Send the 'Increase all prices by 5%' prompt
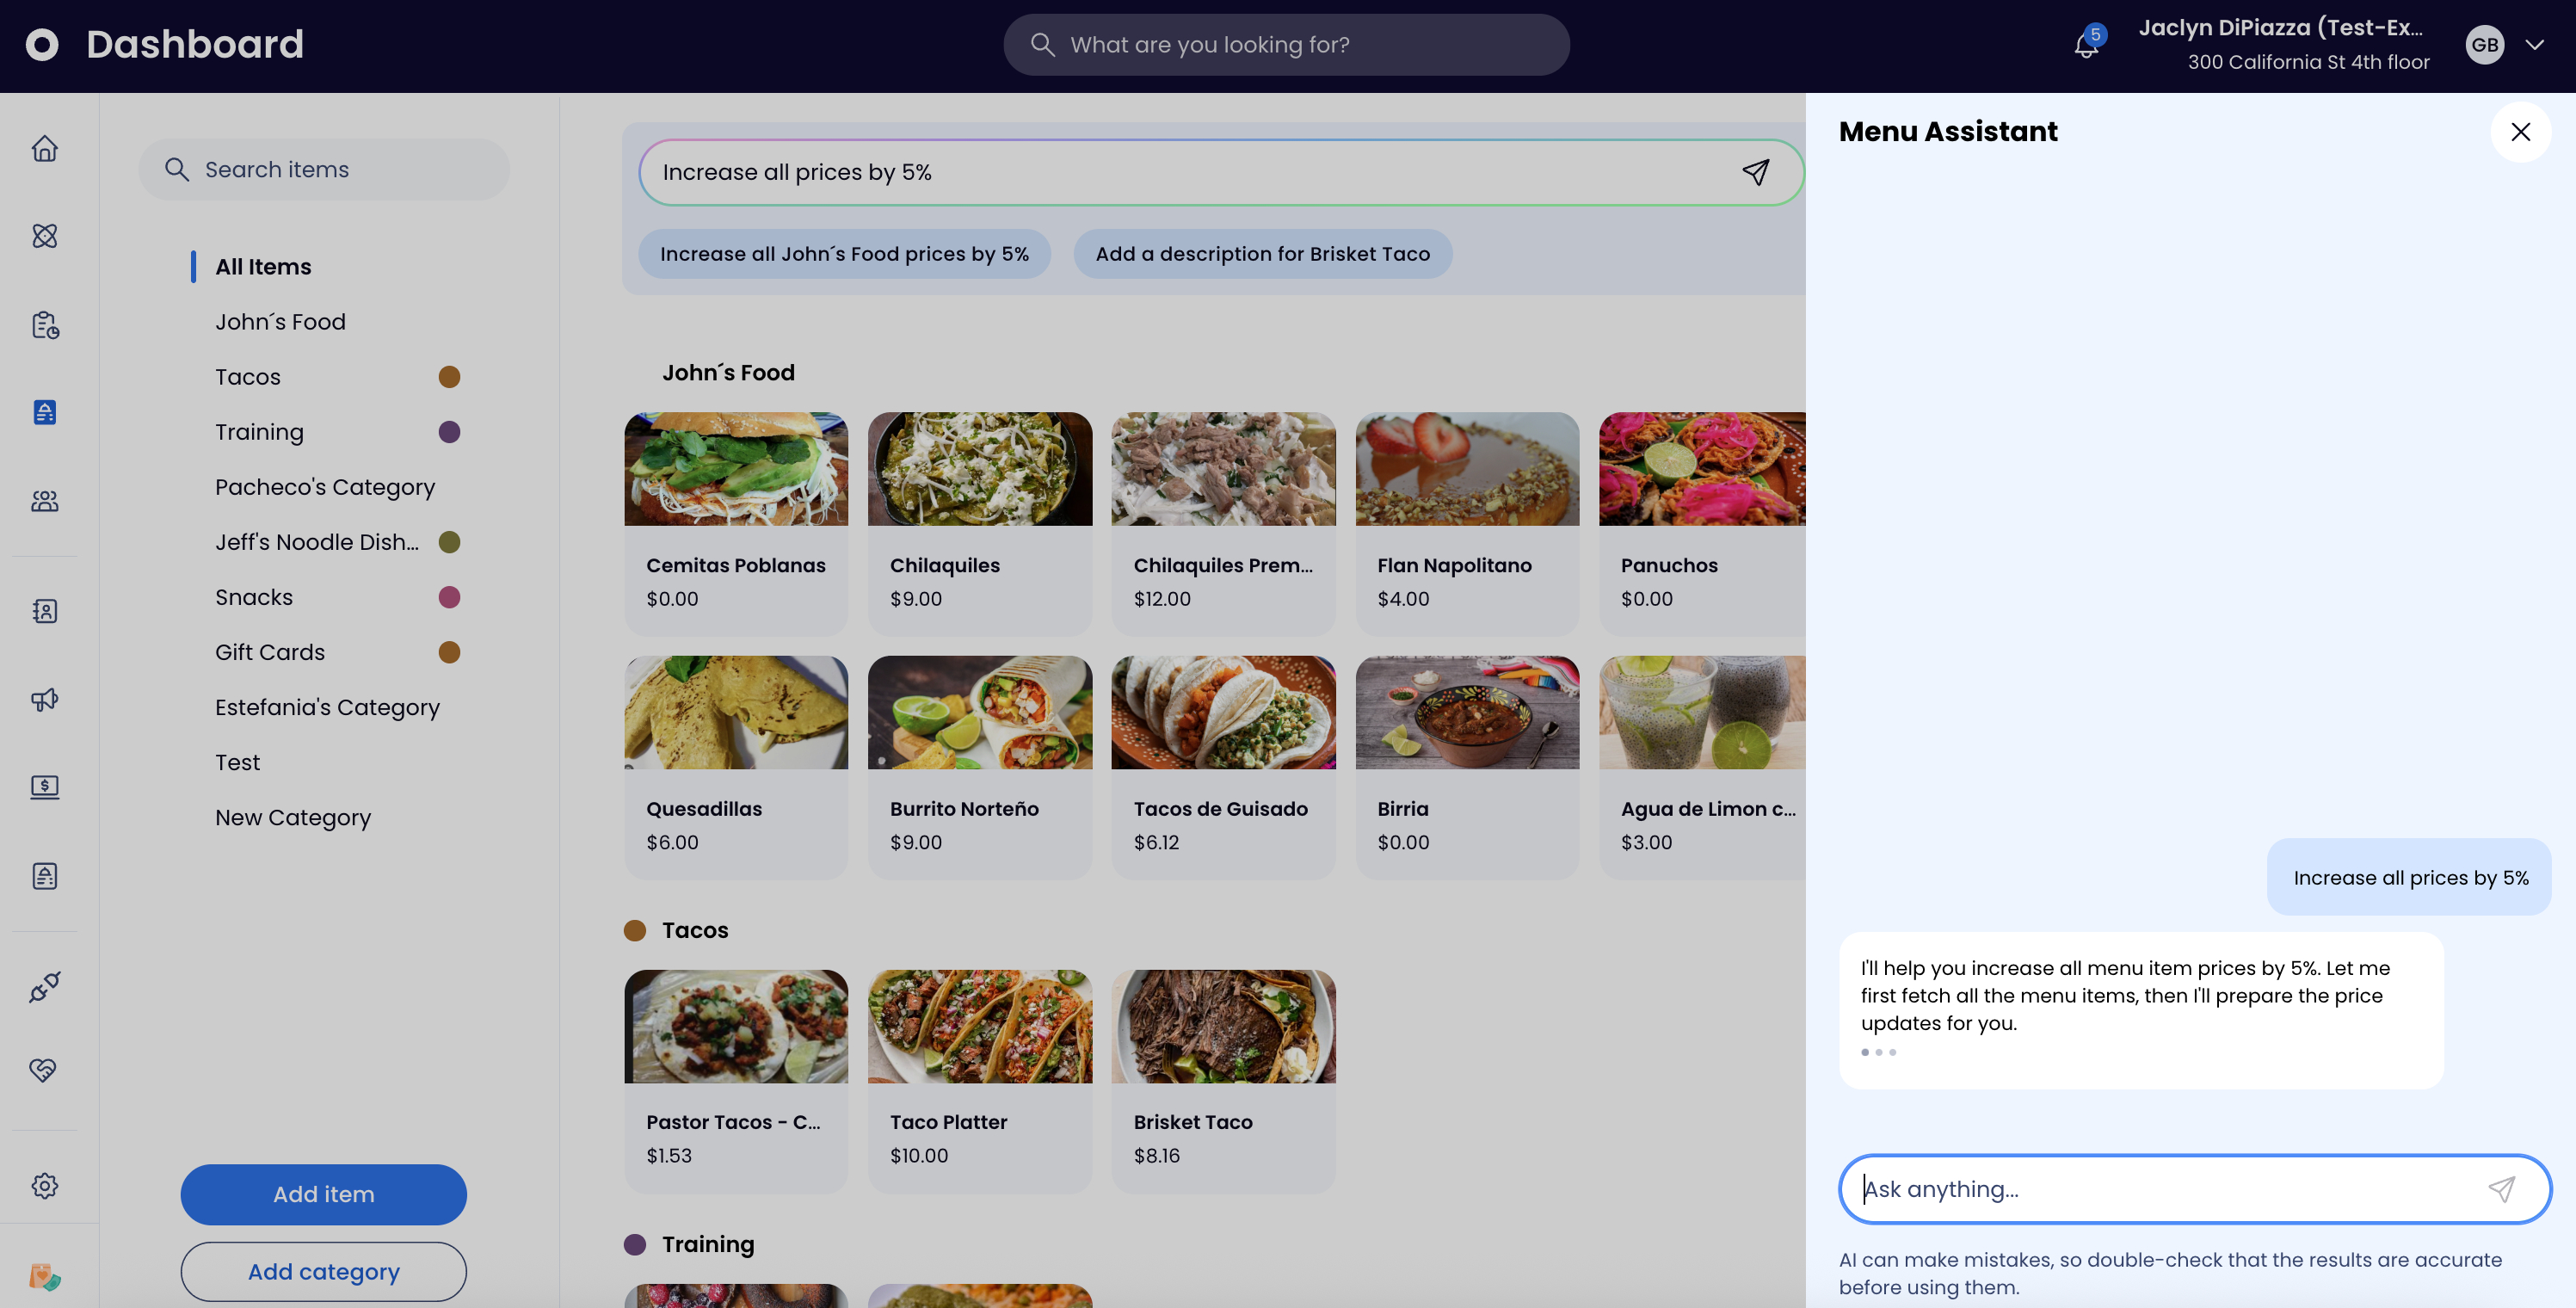2576x1308 pixels. [x=1756, y=172]
